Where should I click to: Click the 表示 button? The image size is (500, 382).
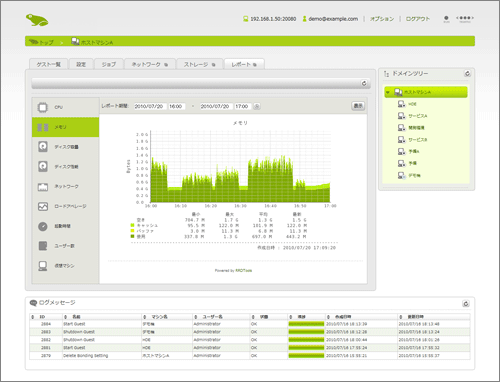click(358, 106)
